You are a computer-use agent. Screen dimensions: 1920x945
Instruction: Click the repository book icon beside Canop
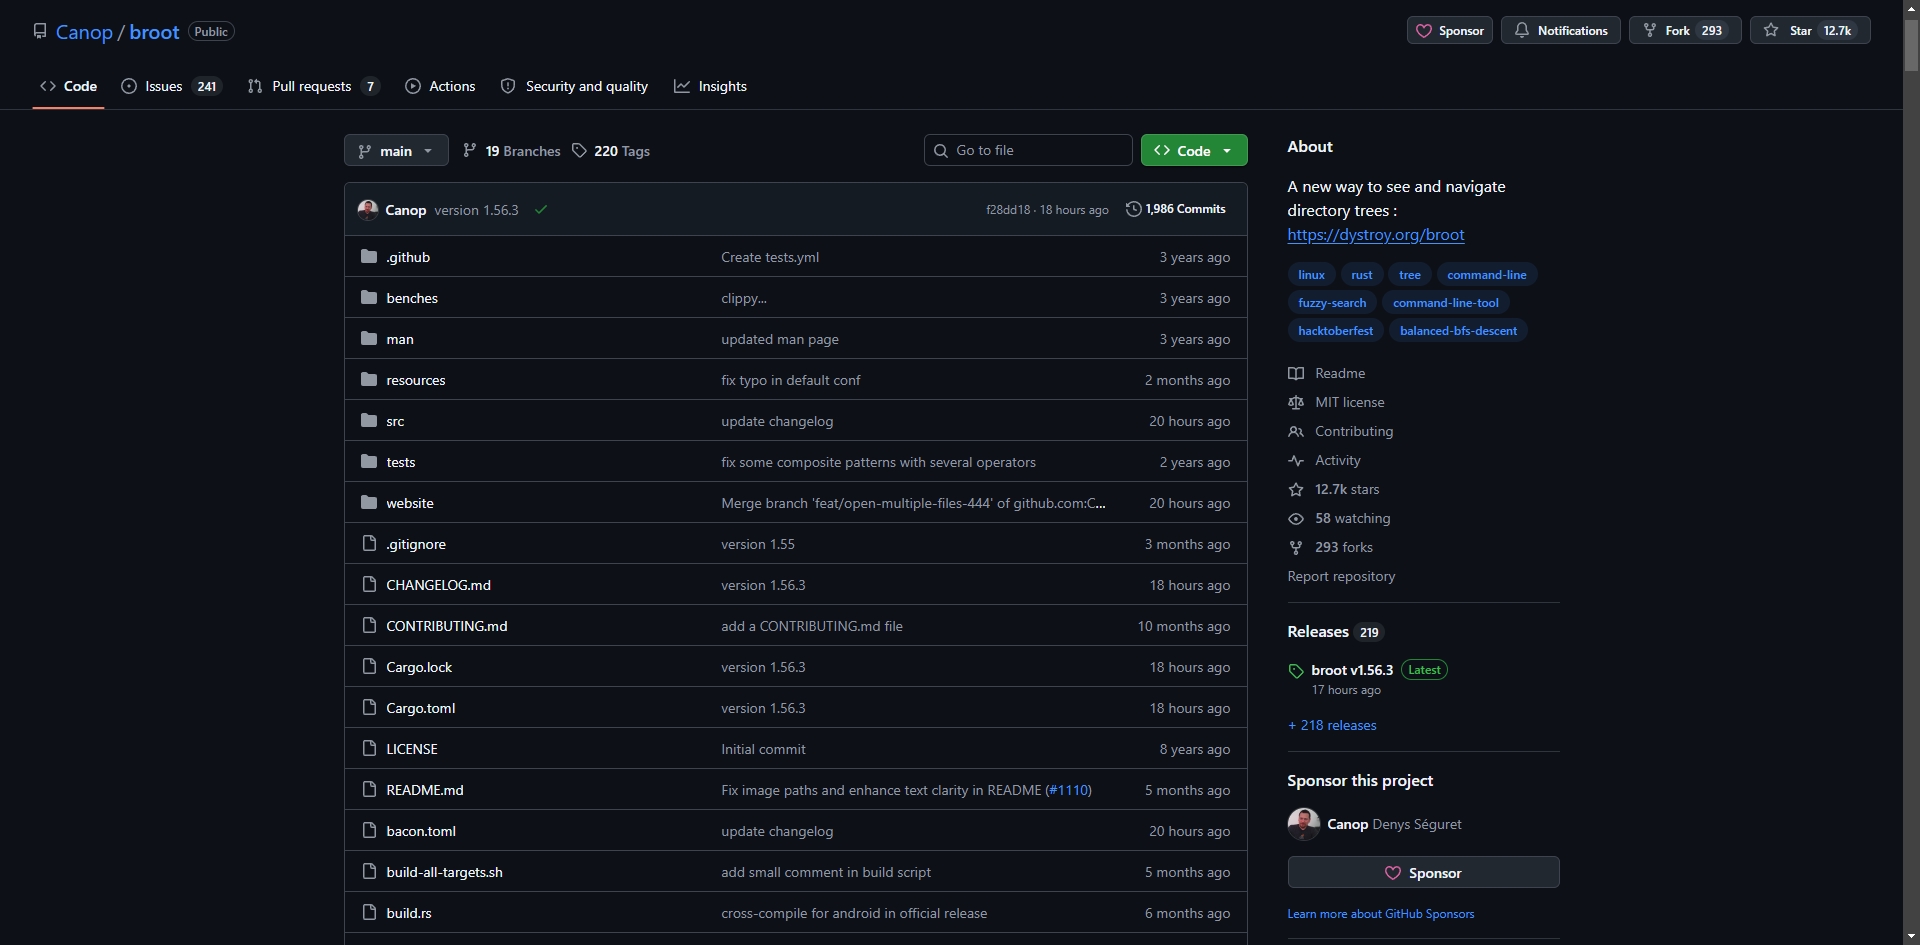click(x=40, y=31)
